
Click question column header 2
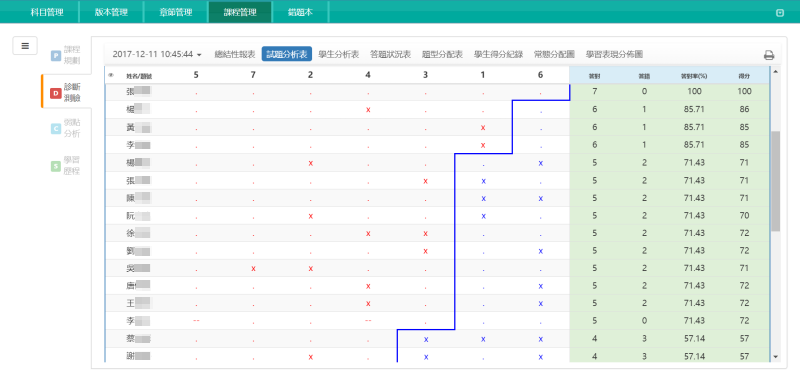coord(311,75)
